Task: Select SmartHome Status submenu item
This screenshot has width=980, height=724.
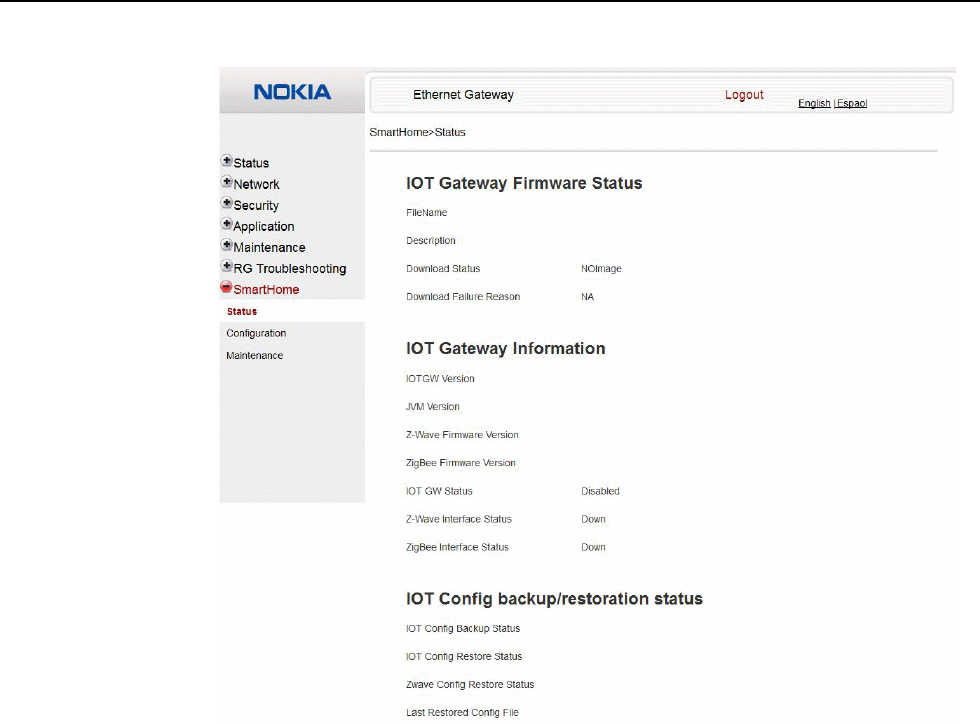Action: point(242,312)
